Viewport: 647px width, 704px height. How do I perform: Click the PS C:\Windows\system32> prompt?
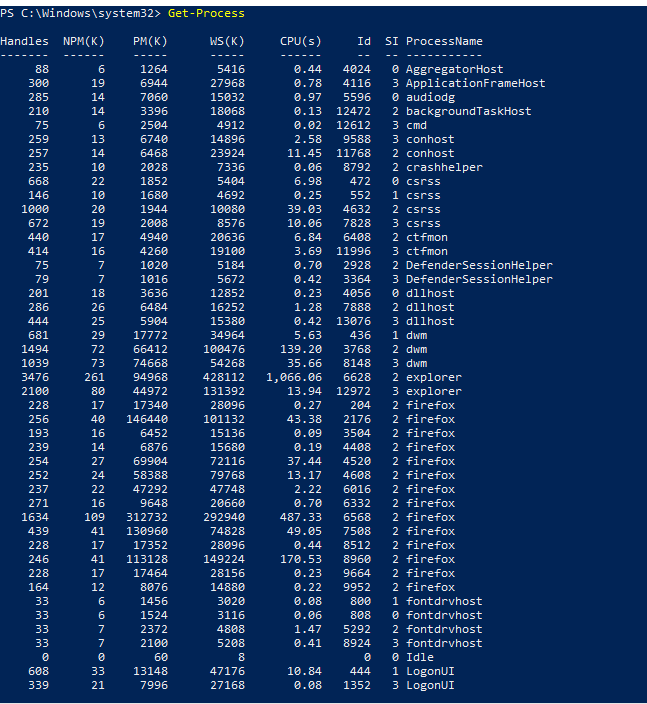80,13
